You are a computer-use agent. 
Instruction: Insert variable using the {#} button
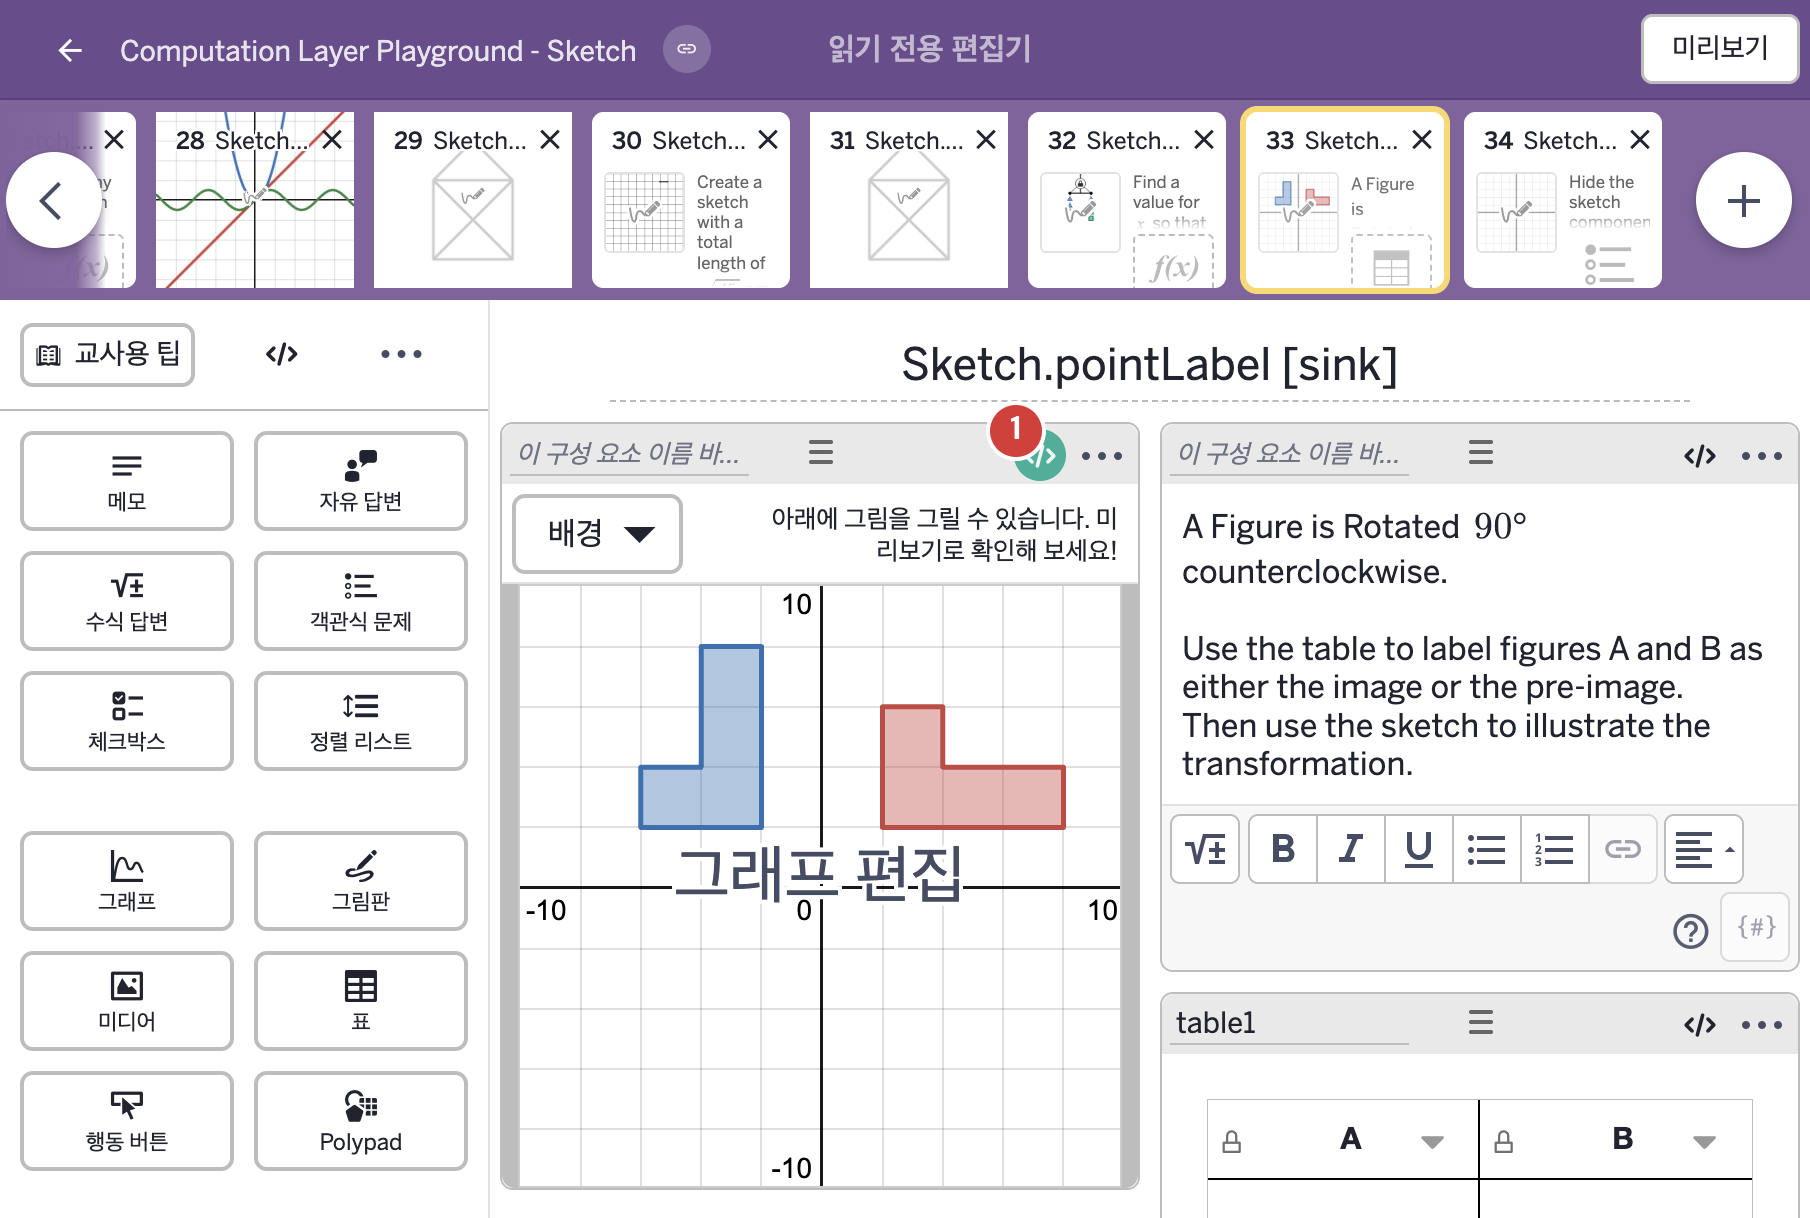click(x=1756, y=927)
